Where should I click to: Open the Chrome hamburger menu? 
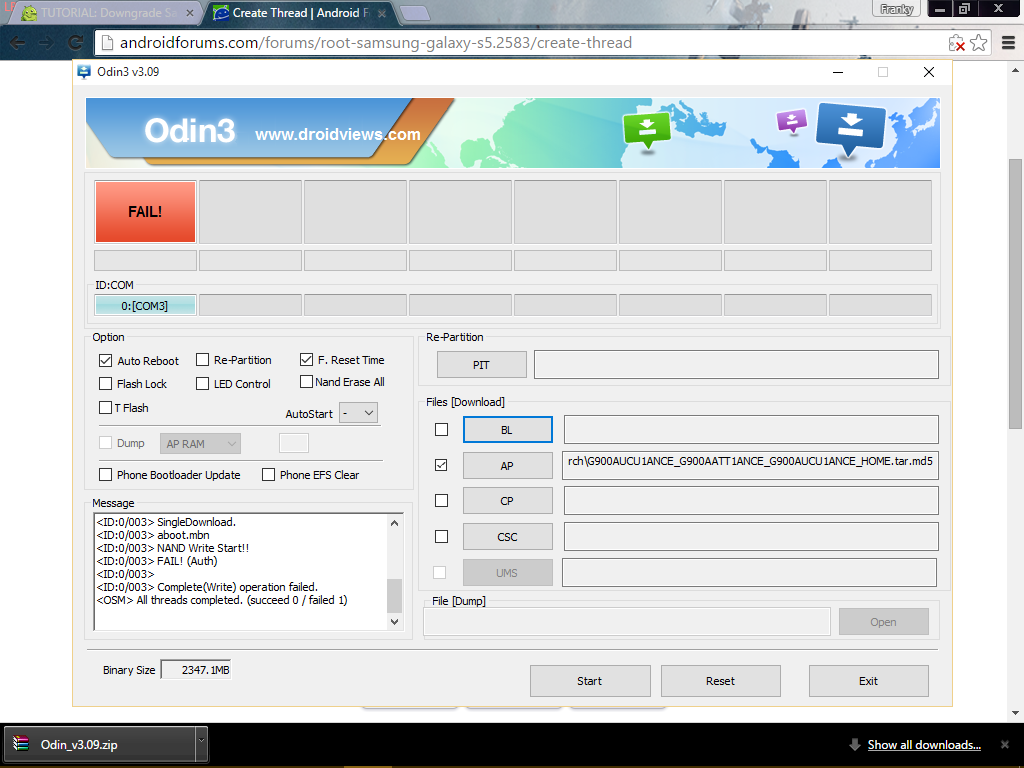[x=1008, y=43]
